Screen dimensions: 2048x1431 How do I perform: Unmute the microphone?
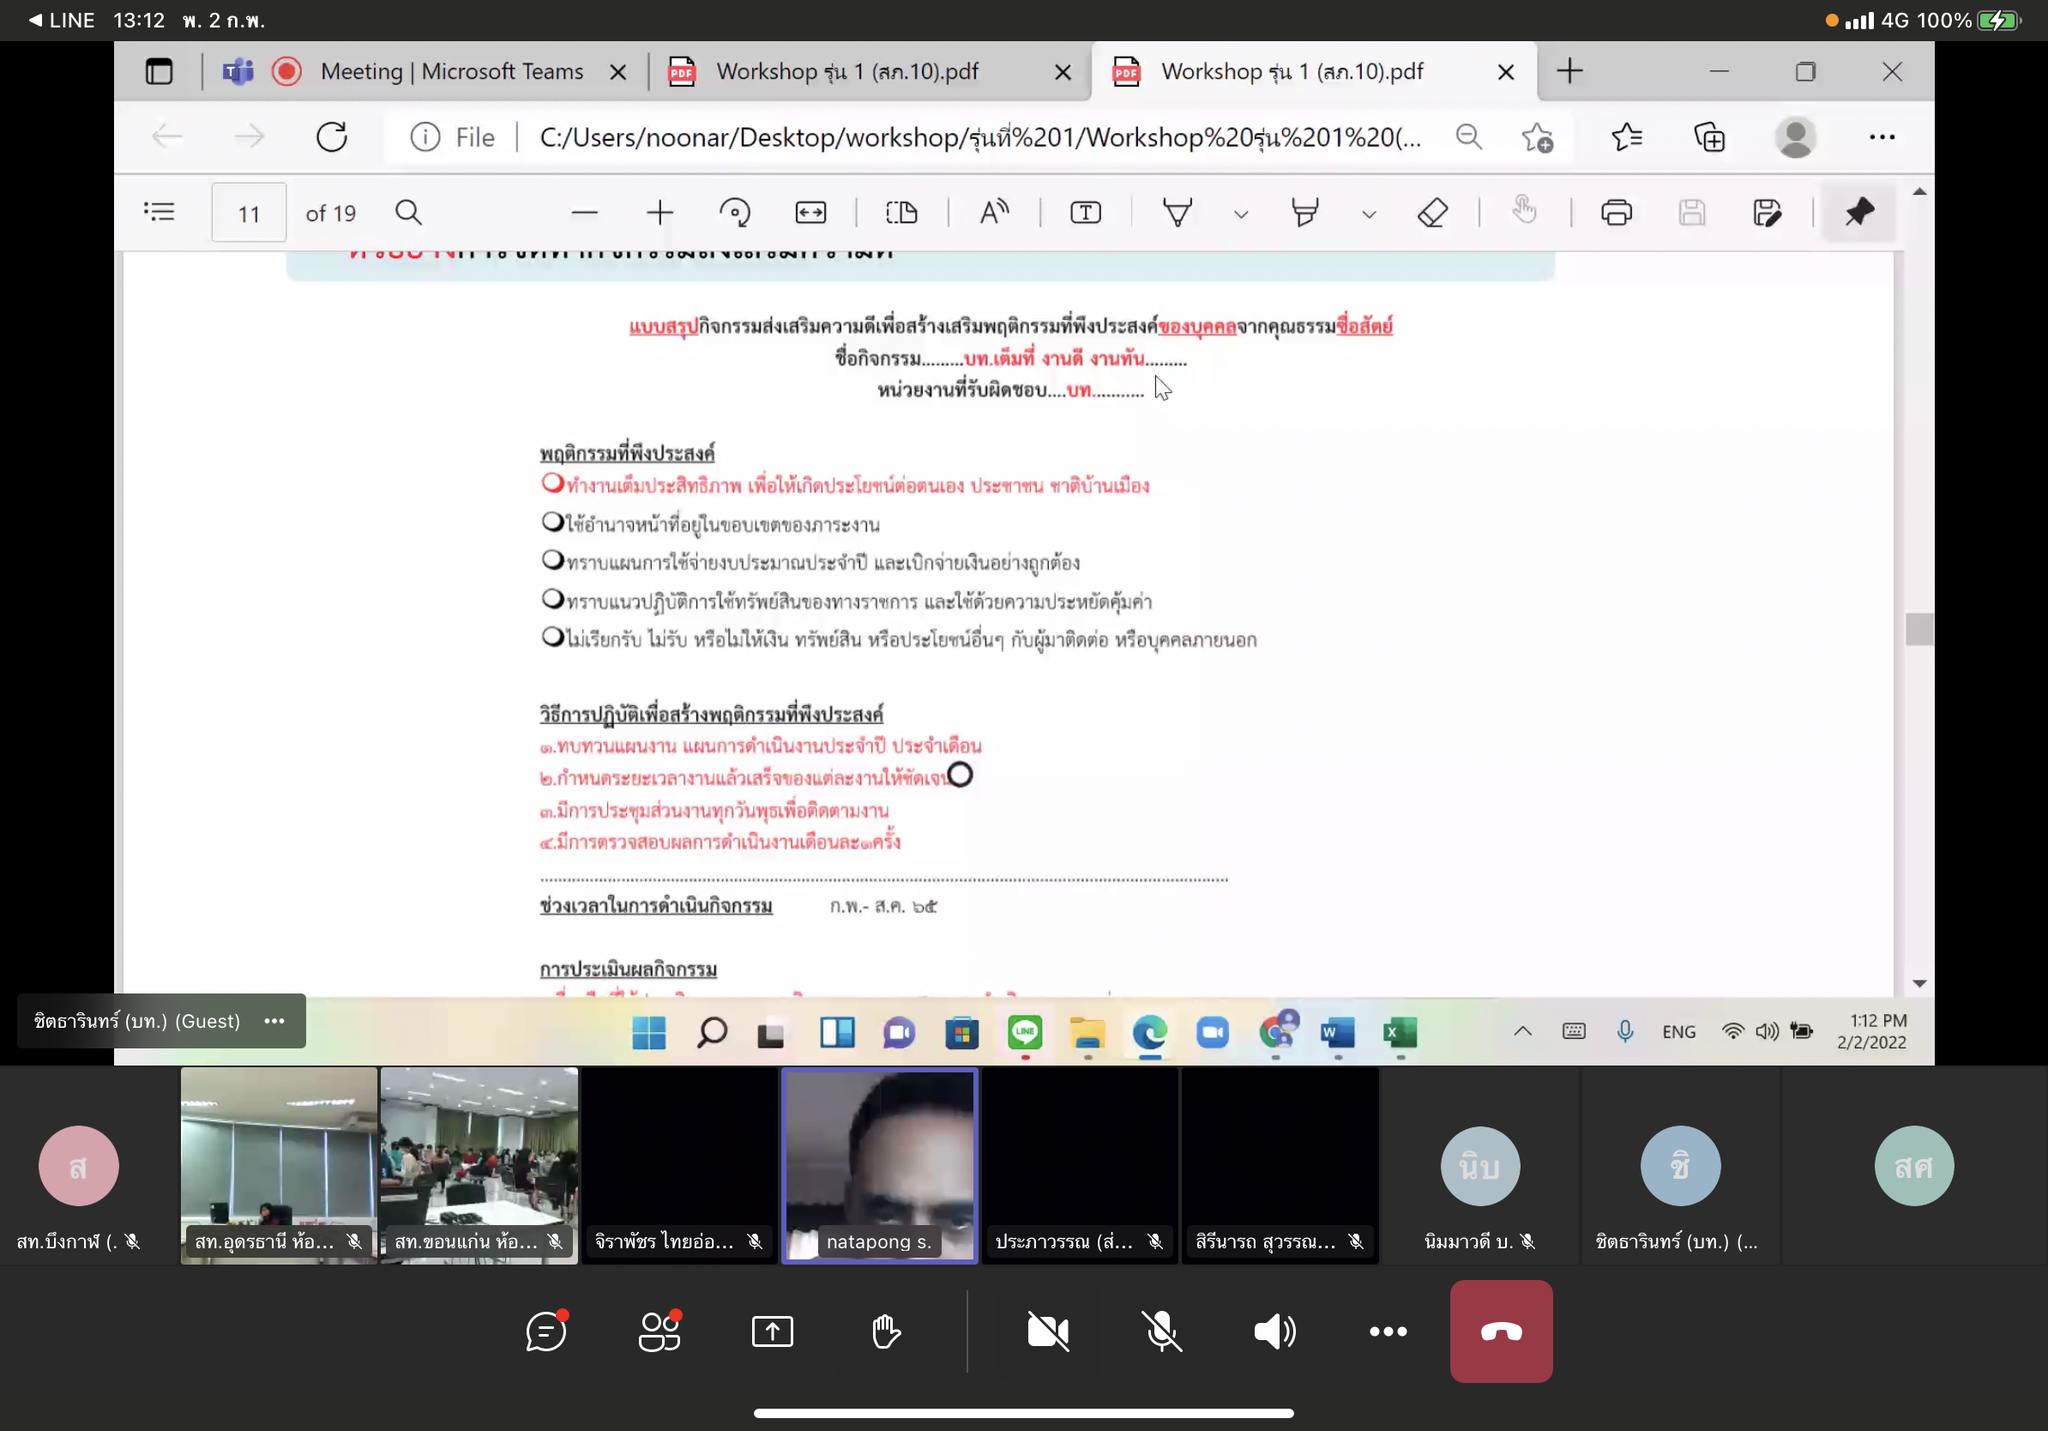pyautogui.click(x=1161, y=1331)
